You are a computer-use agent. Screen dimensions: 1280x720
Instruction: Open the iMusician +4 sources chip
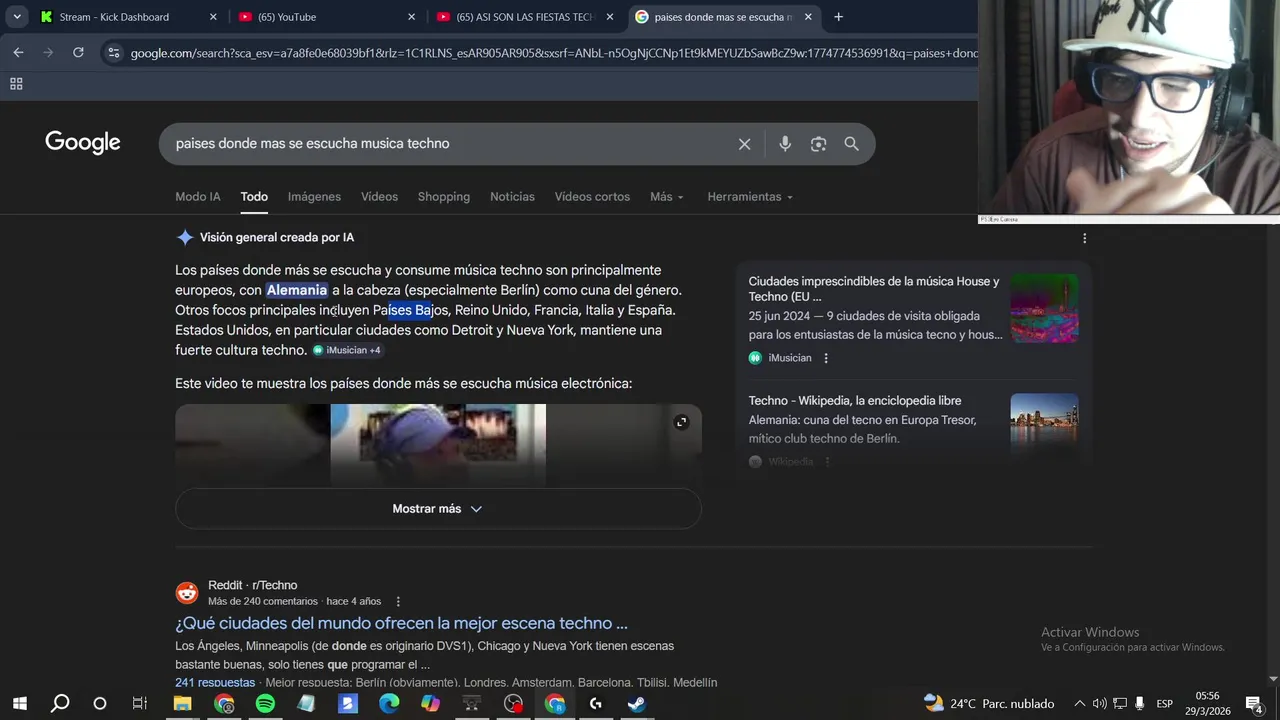347,350
